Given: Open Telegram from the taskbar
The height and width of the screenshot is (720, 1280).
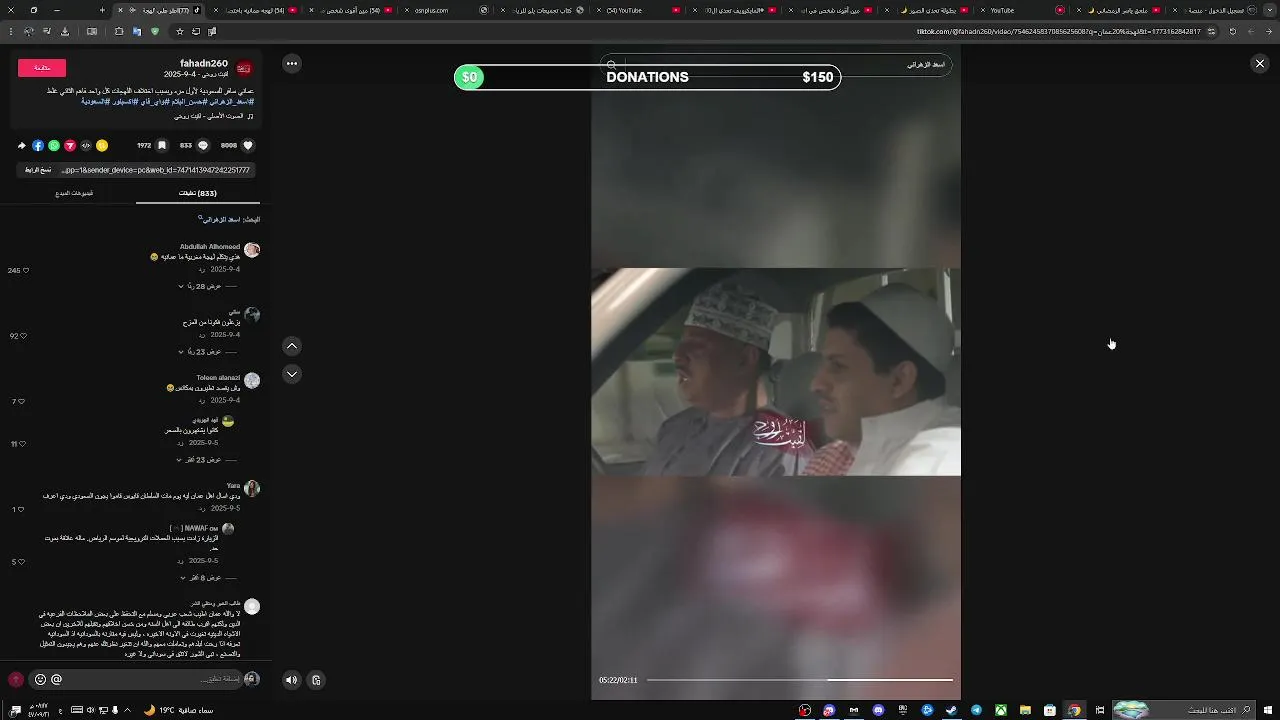Looking at the screenshot, I should (976, 710).
